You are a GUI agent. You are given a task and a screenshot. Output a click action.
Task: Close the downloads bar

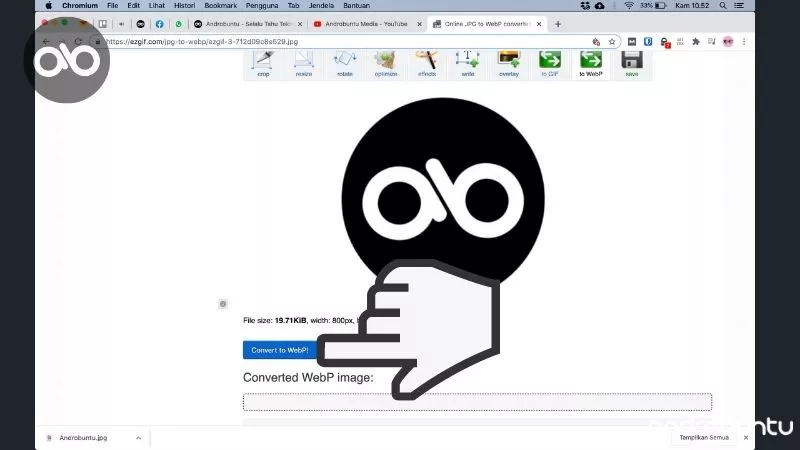tap(746, 438)
